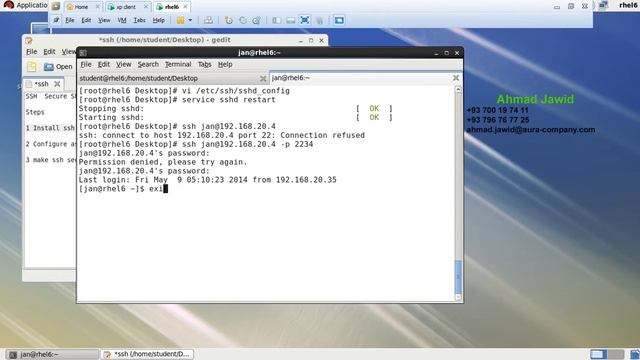Screen dimensions: 640x360
Task: Click the take snapshot icon
Action: (229, 20)
